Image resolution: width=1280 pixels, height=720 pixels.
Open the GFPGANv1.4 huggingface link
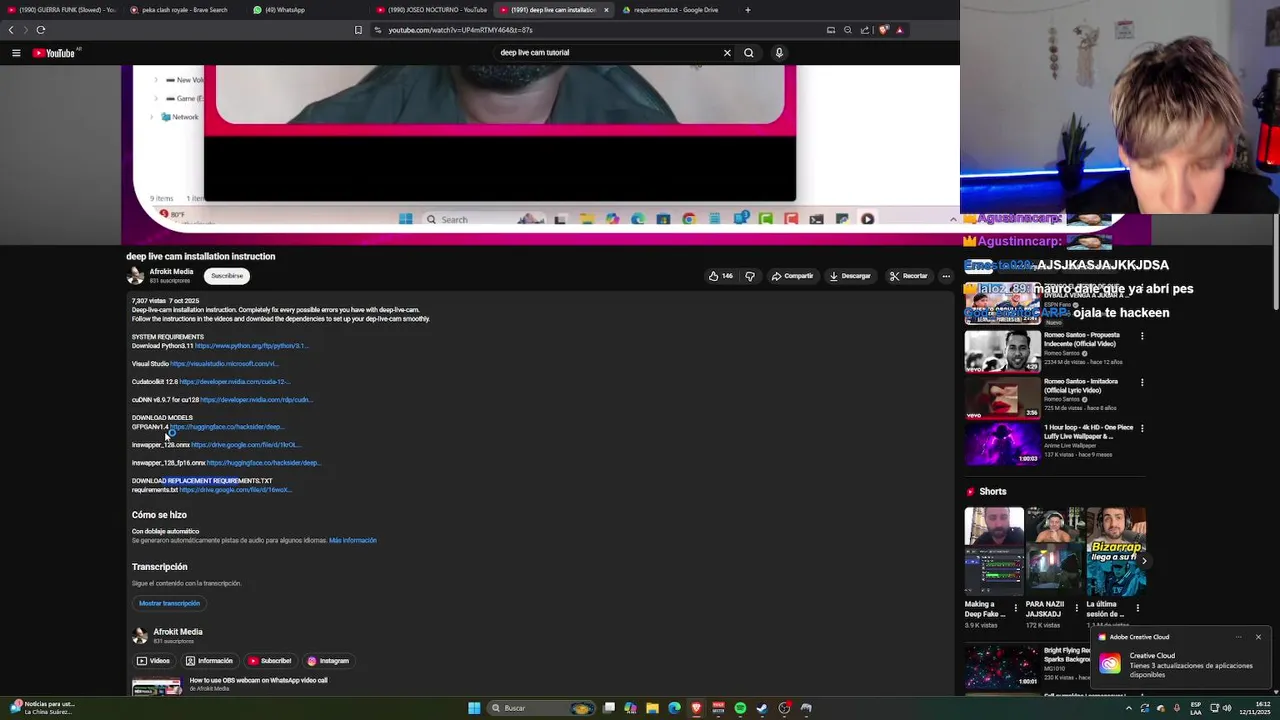tap(226, 427)
